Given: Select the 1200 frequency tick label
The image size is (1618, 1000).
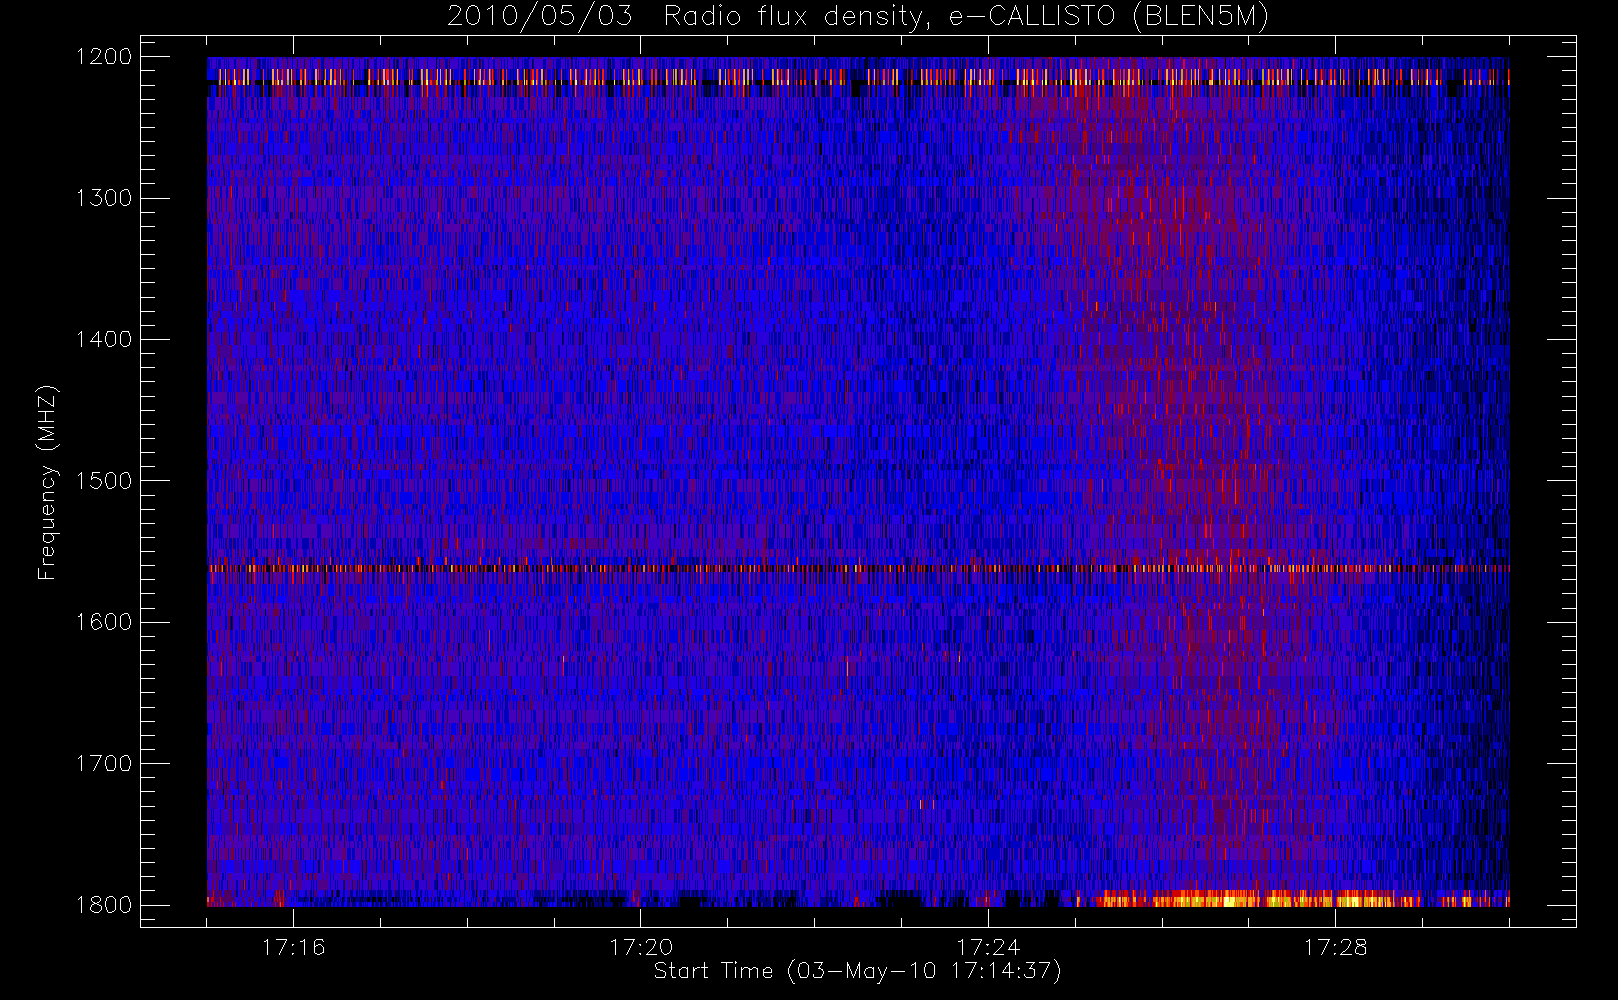Looking at the screenshot, I should (104, 57).
